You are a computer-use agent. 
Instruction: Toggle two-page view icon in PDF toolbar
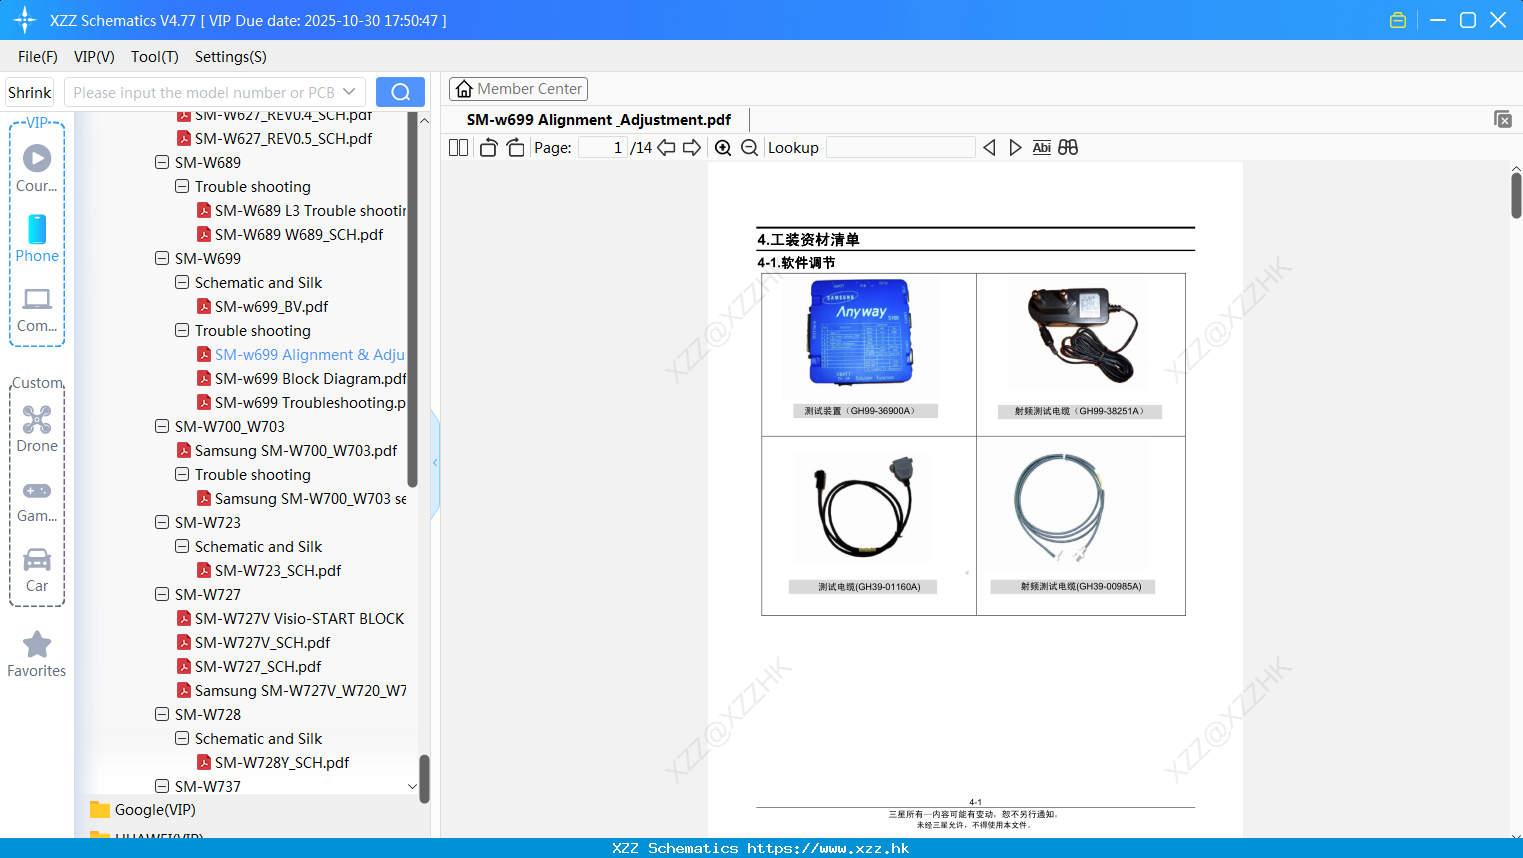pyautogui.click(x=458, y=148)
